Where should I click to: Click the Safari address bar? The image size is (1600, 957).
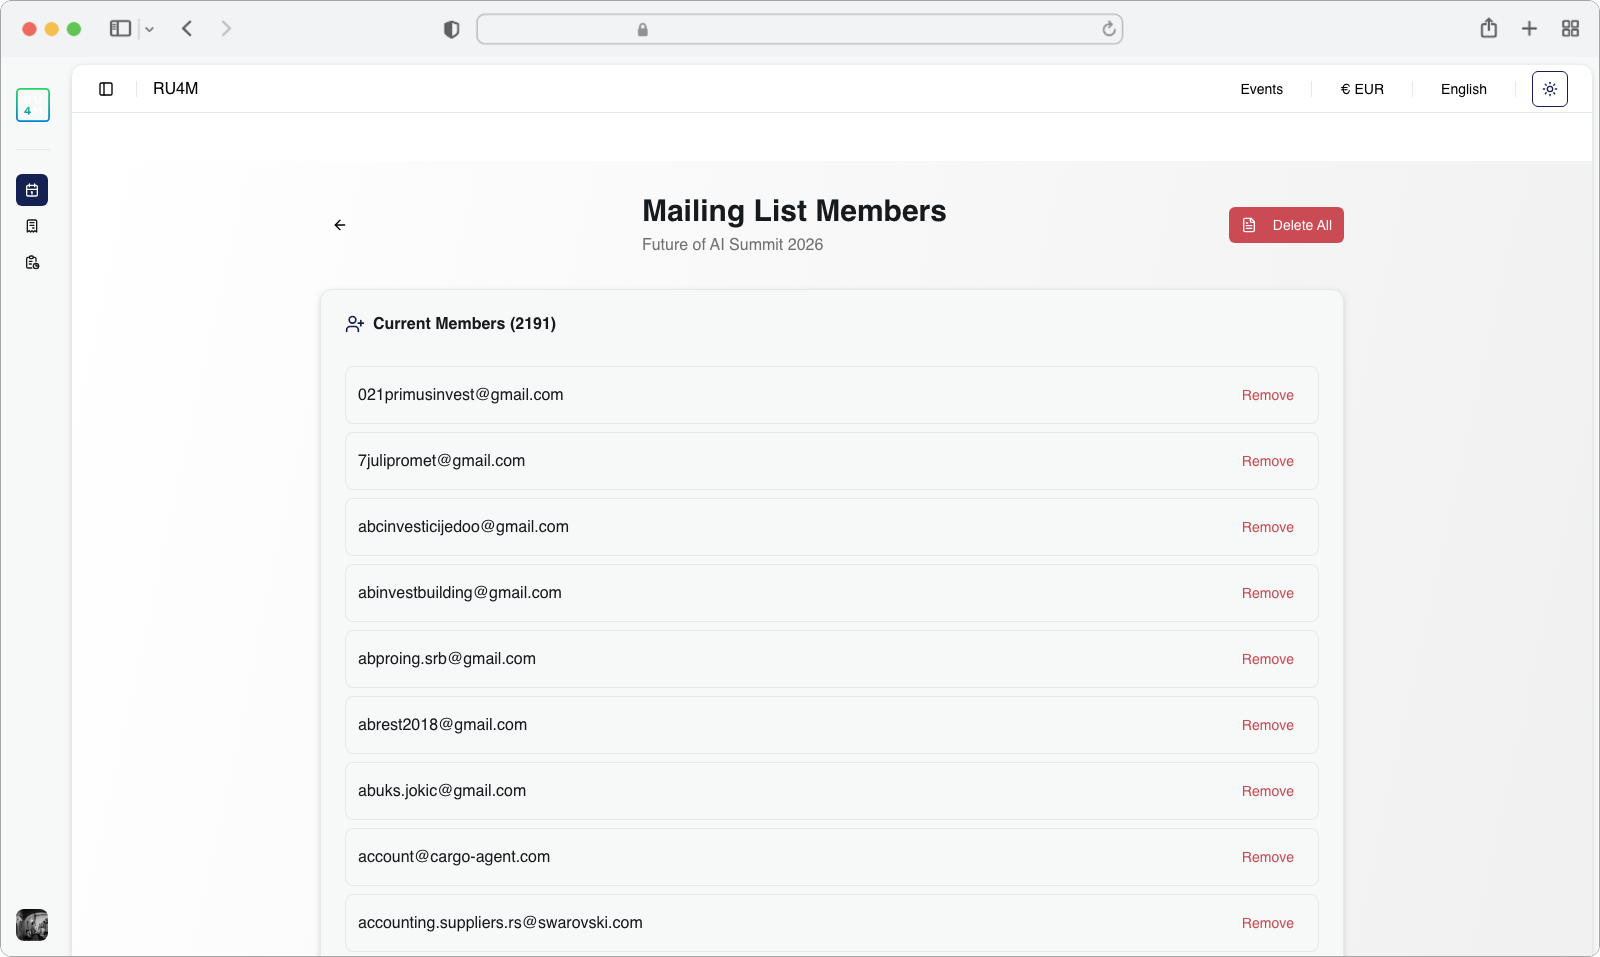(x=799, y=29)
